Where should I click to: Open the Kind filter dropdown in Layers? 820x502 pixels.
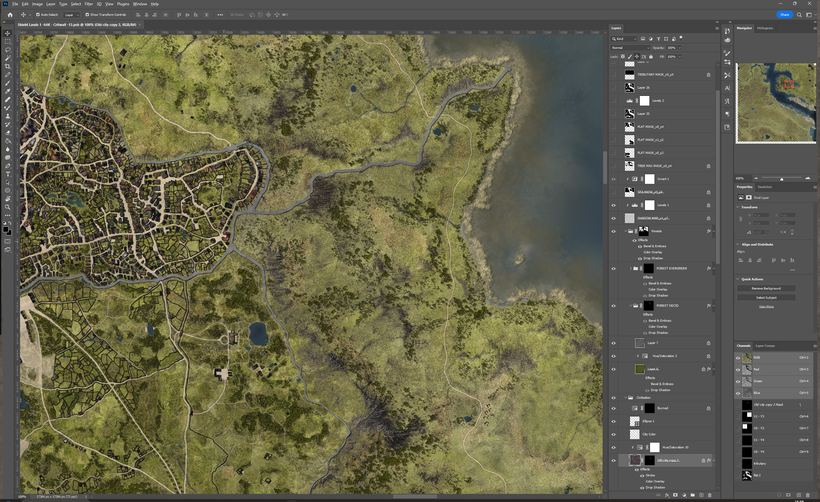(624, 39)
